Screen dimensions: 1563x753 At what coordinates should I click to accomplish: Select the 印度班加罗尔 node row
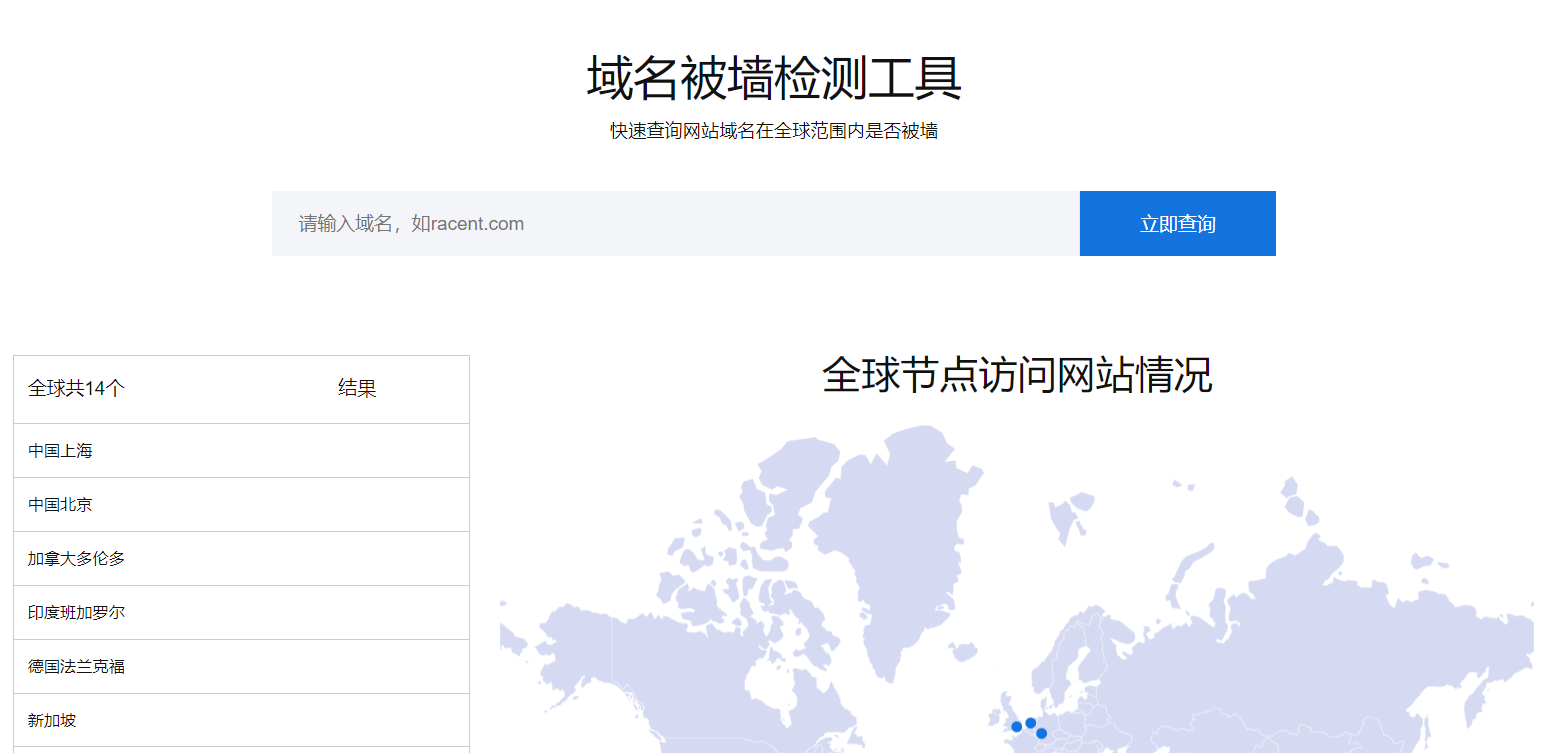coord(240,612)
